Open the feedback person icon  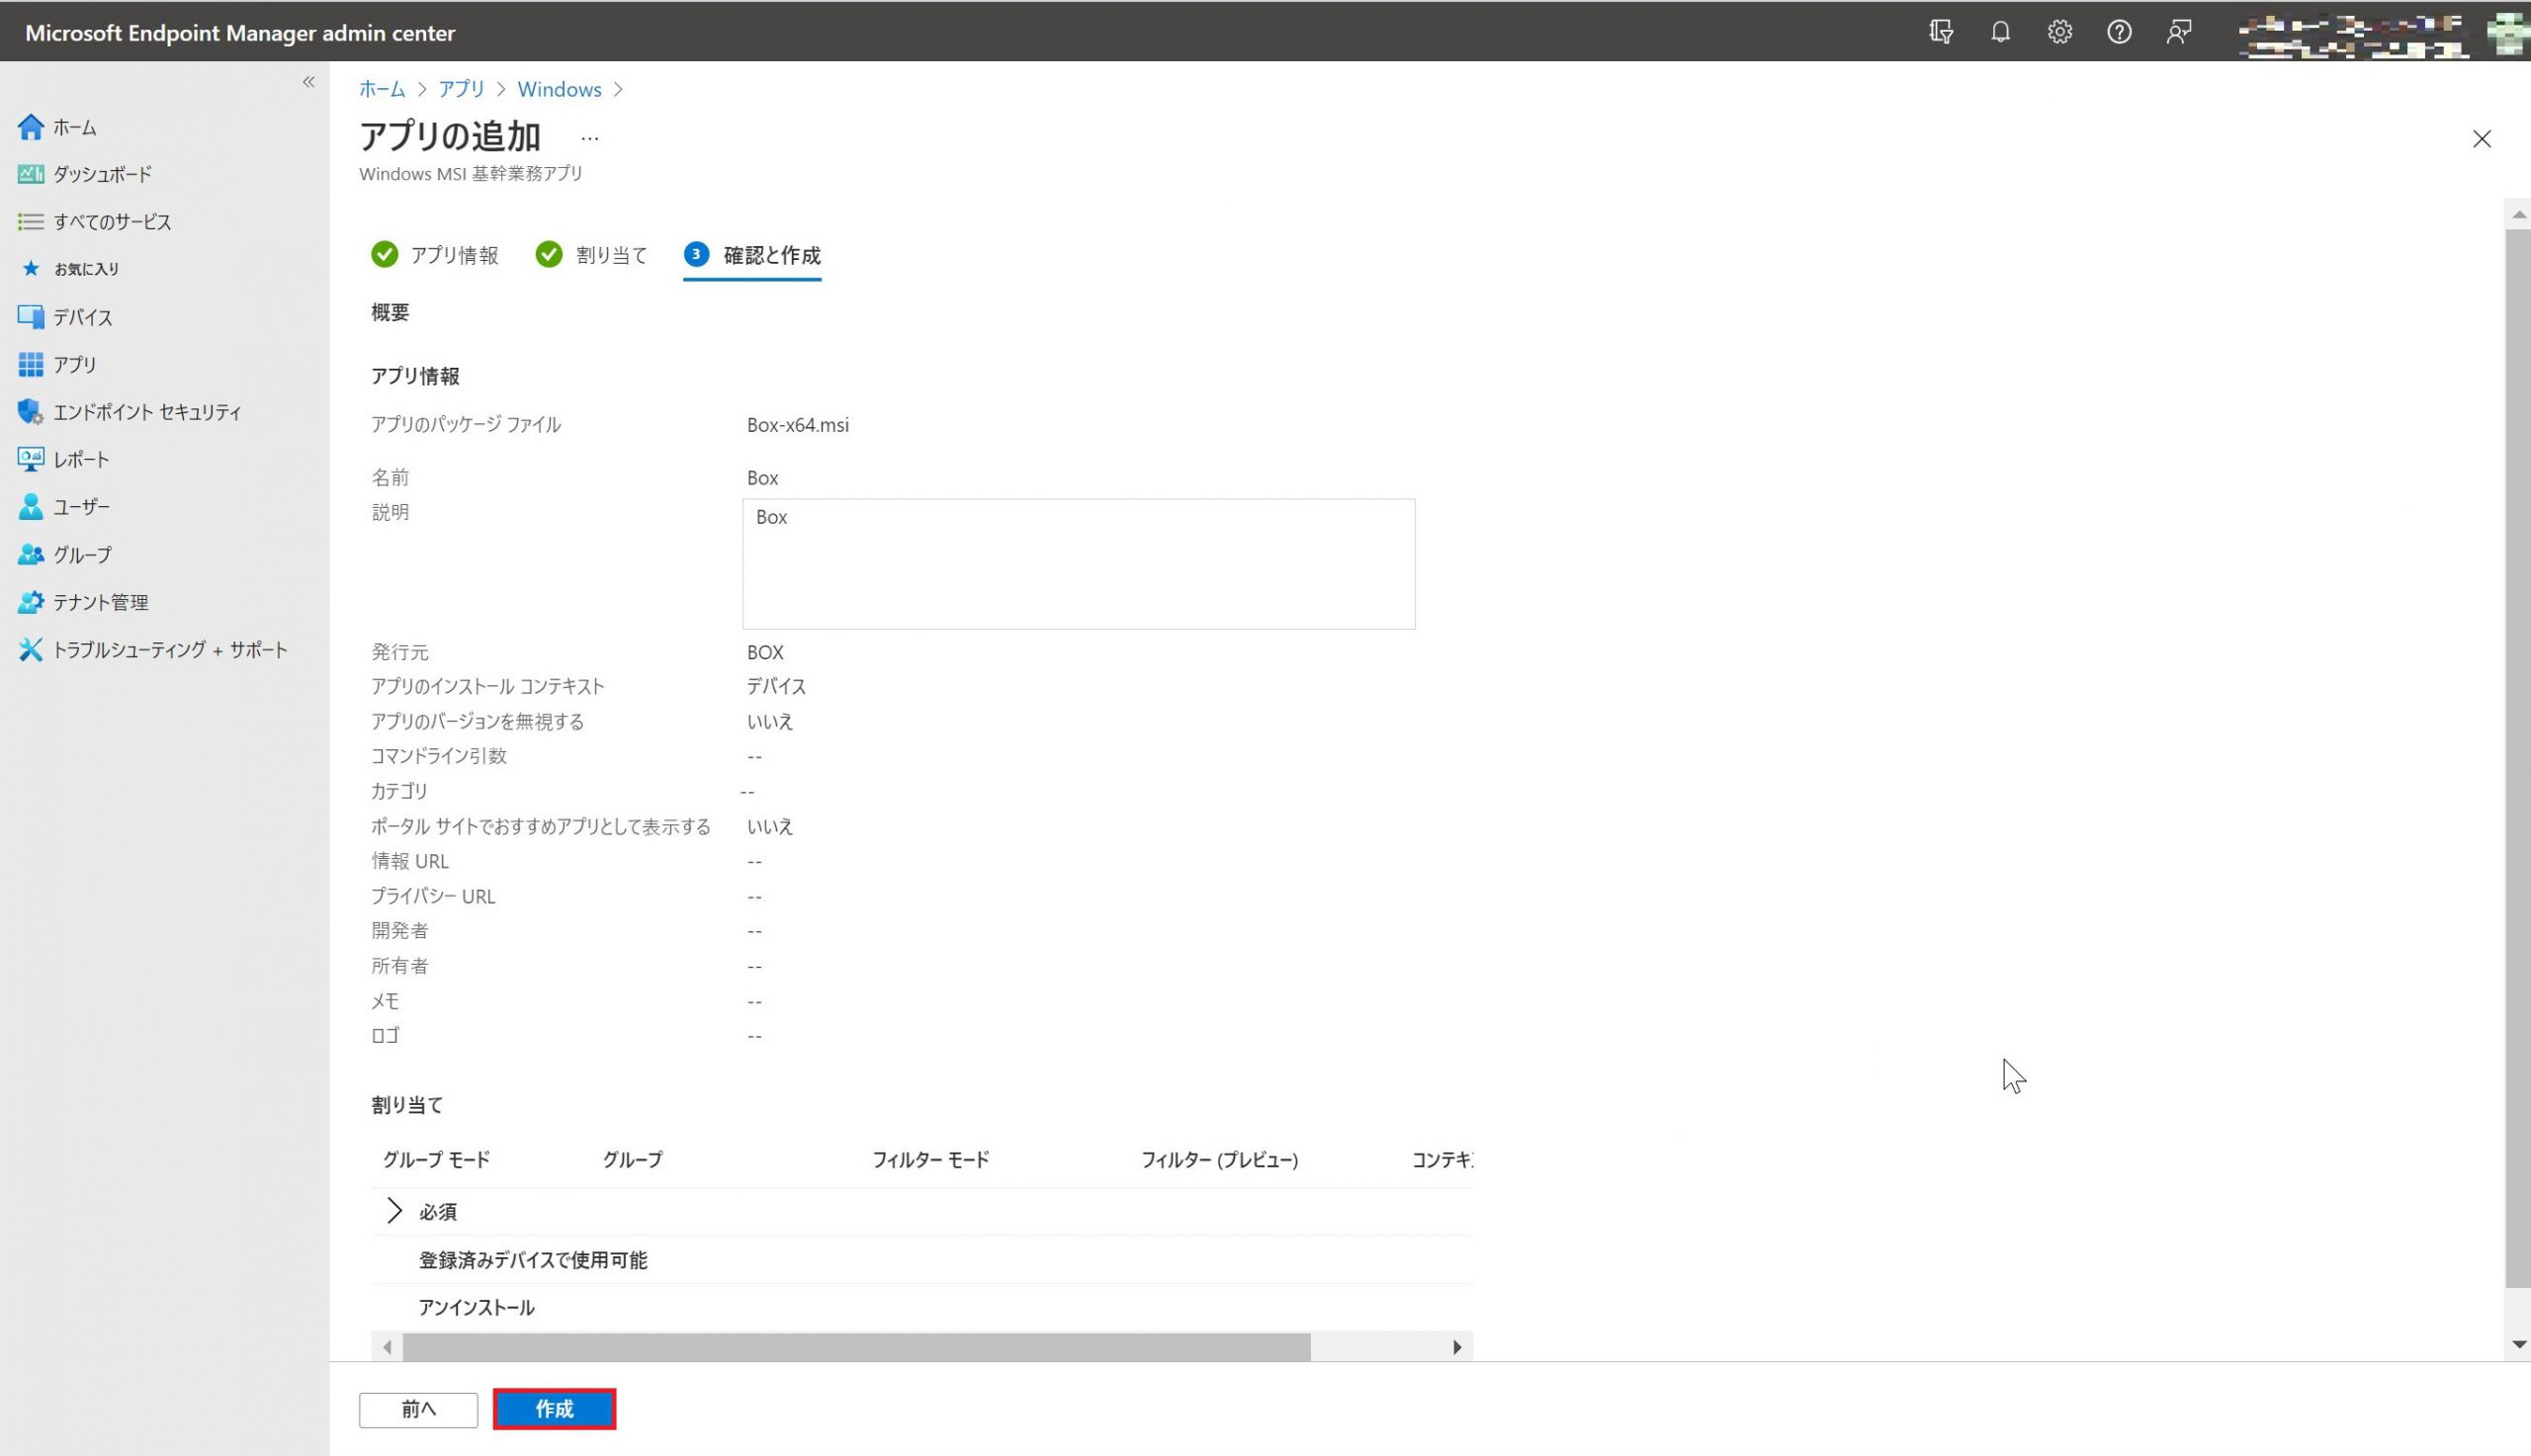point(2179,32)
